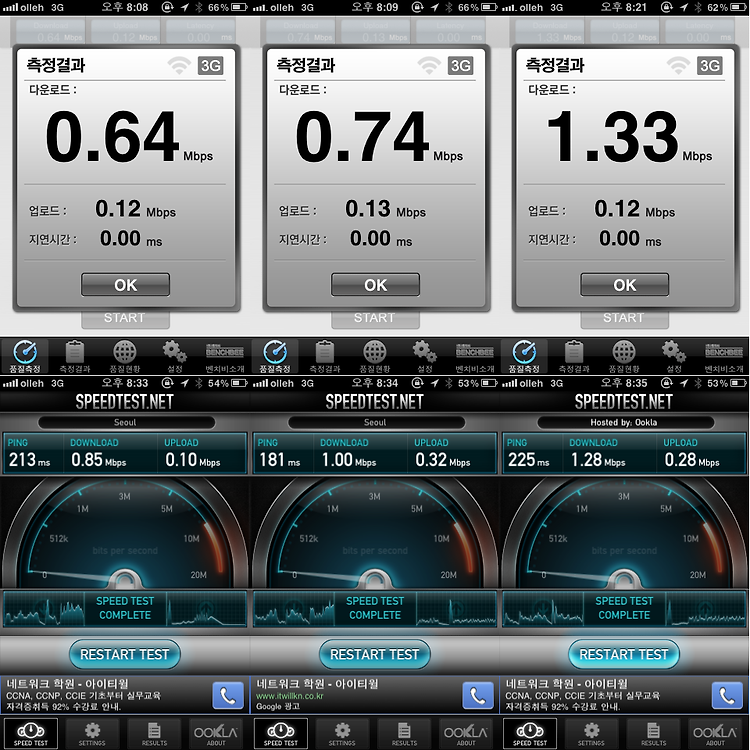Tap OK on the 1.33 Mbps result dialog

(x=625, y=285)
